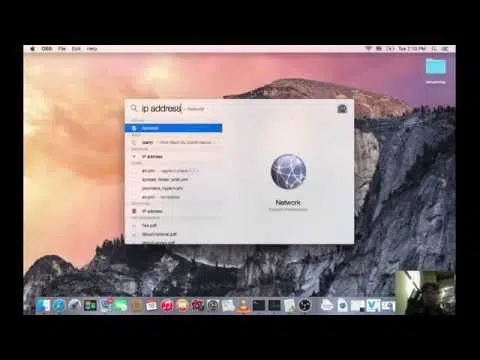Open Calendar from the Dock
Viewport: 480px width, 360px height.
click(x=151, y=305)
